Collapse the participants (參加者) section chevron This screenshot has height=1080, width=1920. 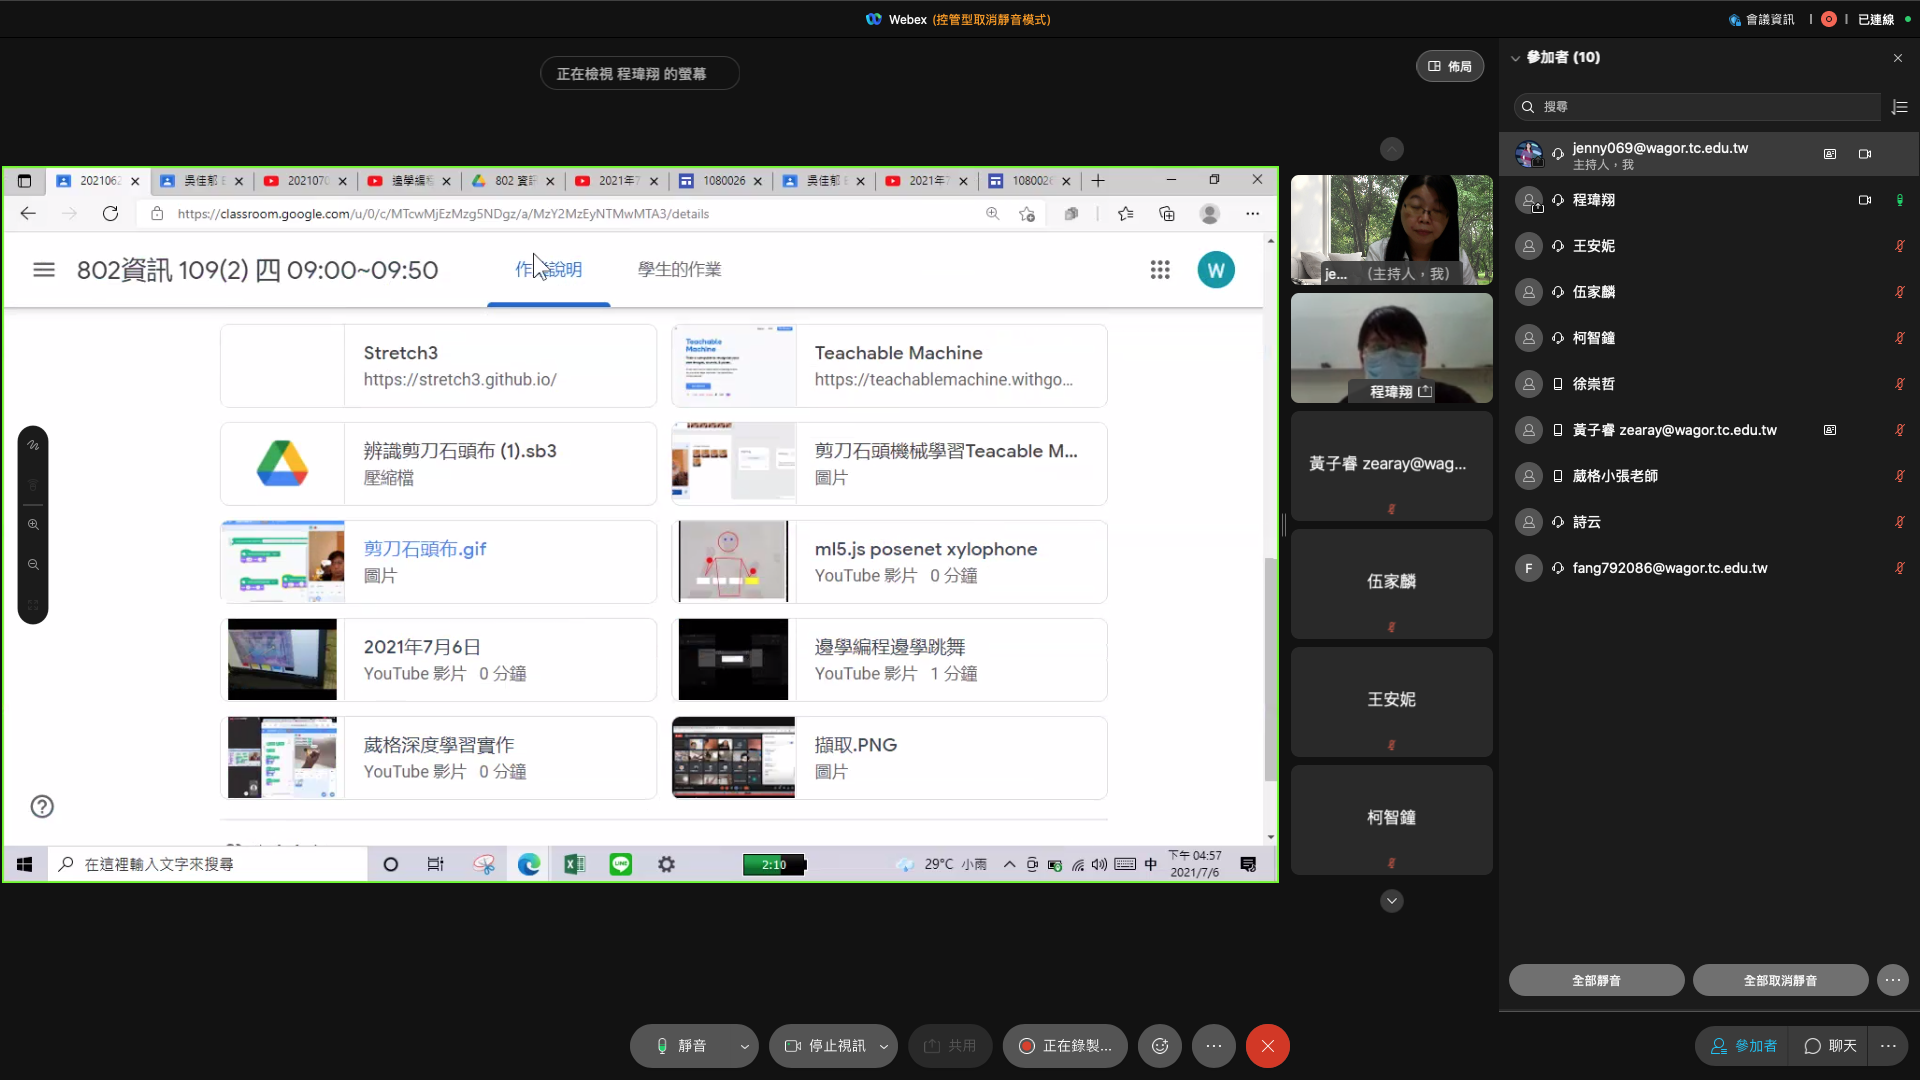click(x=1515, y=58)
